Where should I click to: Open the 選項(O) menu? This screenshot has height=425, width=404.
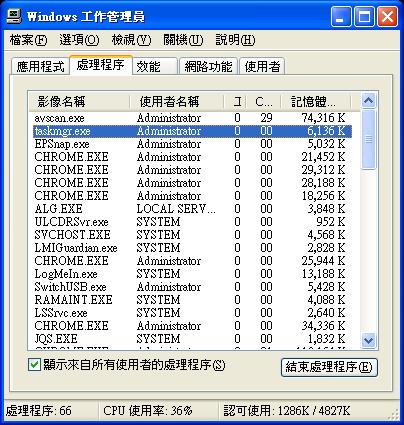coord(79,40)
